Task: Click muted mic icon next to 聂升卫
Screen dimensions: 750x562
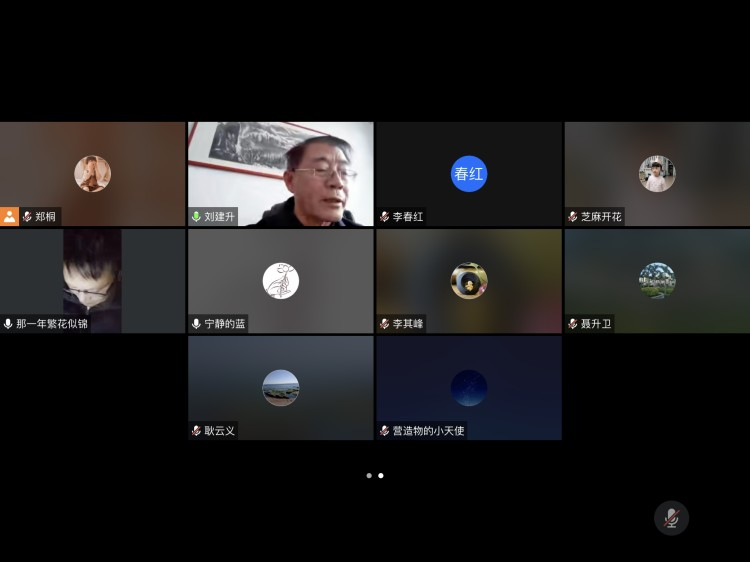Action: click(573, 324)
